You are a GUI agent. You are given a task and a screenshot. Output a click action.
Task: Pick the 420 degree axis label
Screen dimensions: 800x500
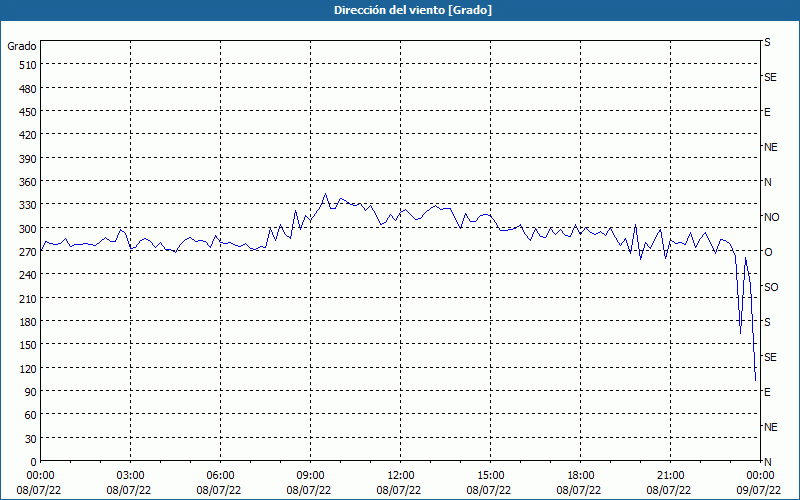(29, 135)
